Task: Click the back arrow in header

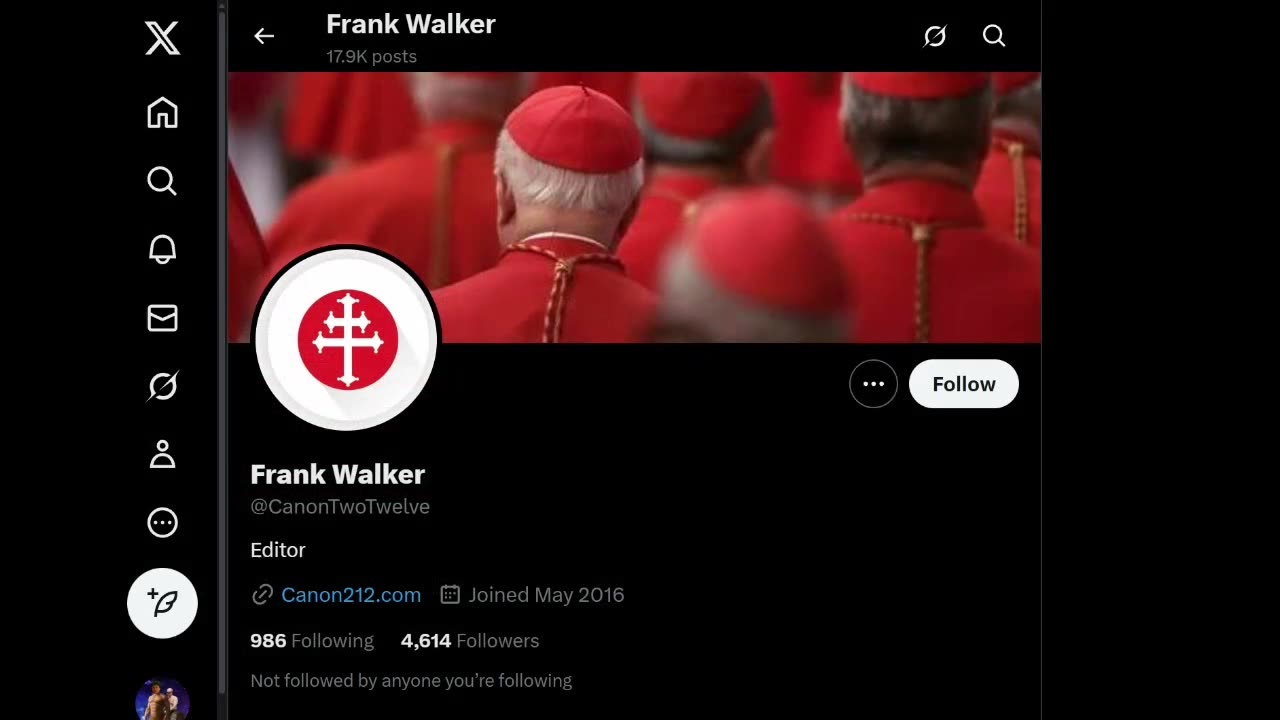Action: pos(264,36)
